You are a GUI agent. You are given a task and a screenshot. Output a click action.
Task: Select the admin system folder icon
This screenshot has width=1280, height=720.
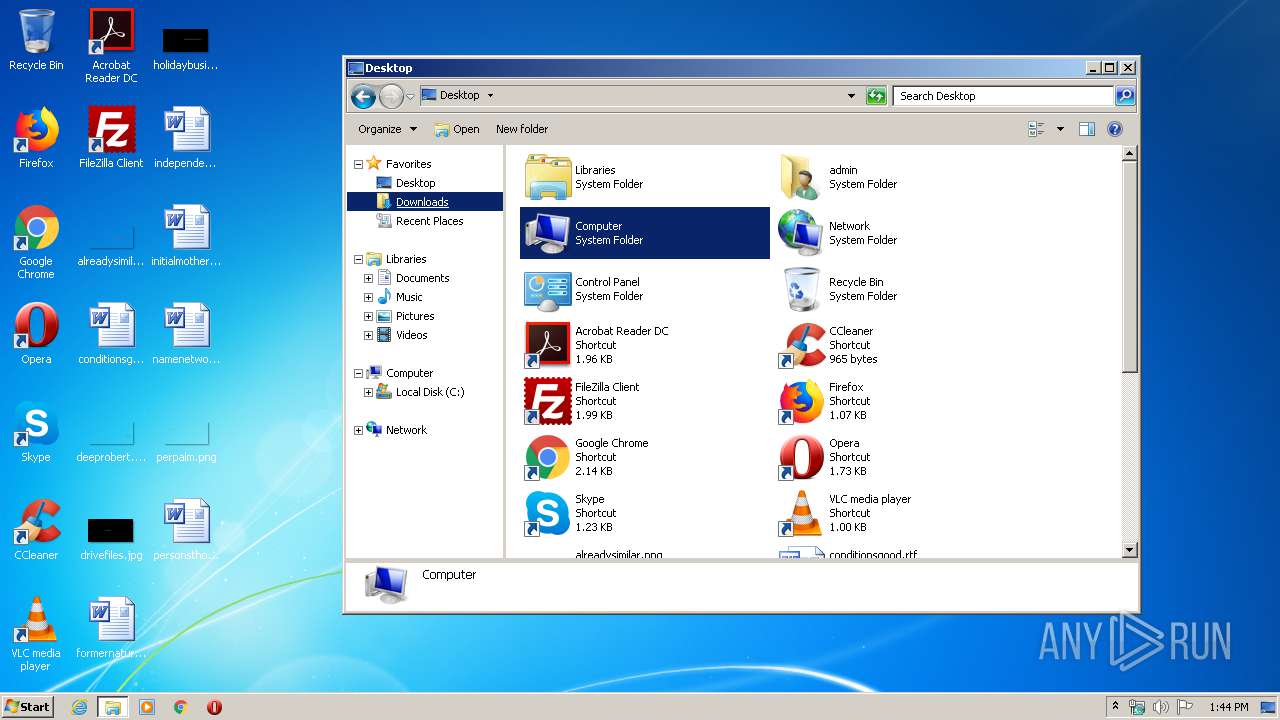point(801,177)
